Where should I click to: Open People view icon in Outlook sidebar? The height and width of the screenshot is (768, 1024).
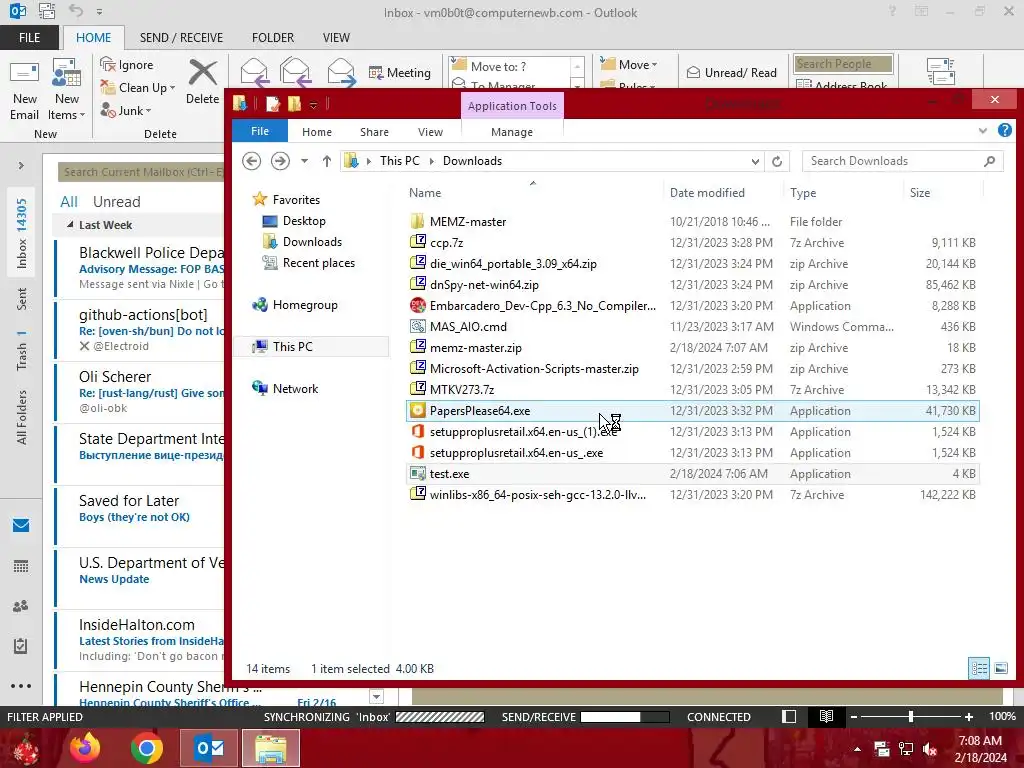click(21, 606)
